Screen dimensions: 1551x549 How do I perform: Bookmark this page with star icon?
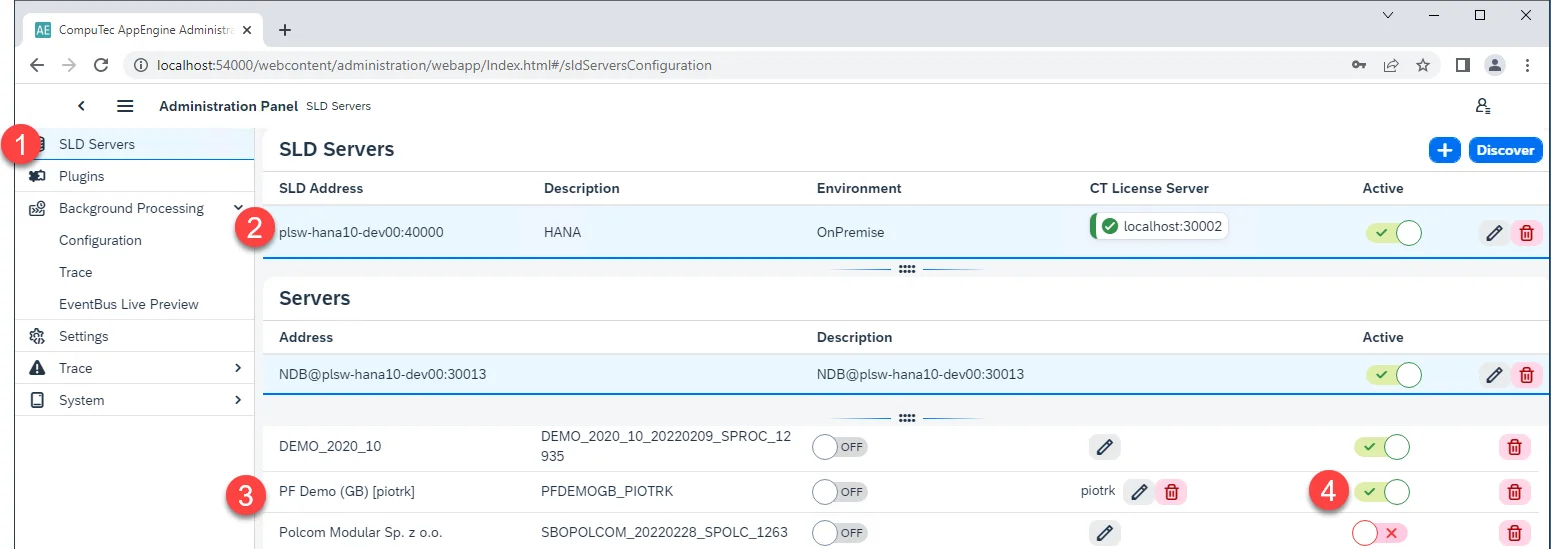coord(1423,65)
